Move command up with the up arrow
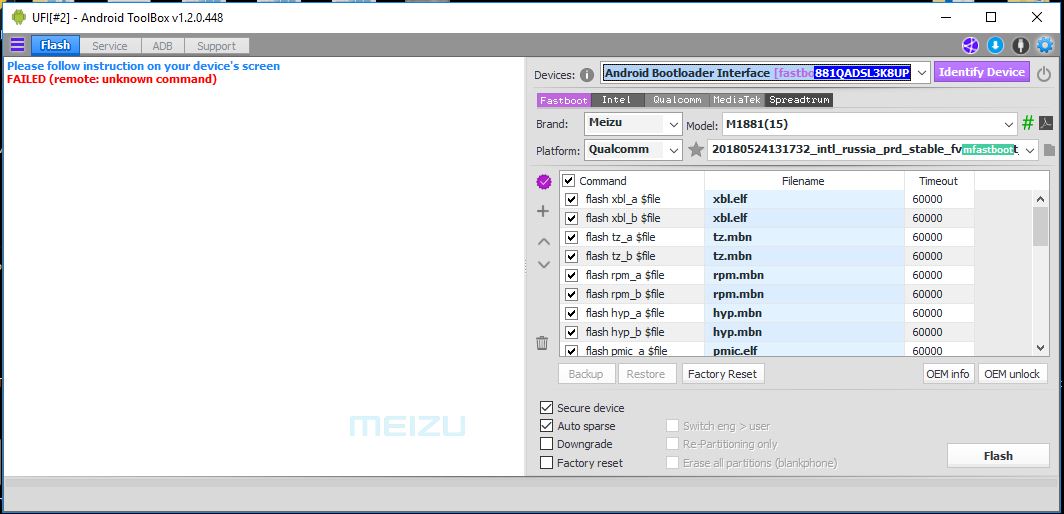The image size is (1064, 514). click(544, 241)
